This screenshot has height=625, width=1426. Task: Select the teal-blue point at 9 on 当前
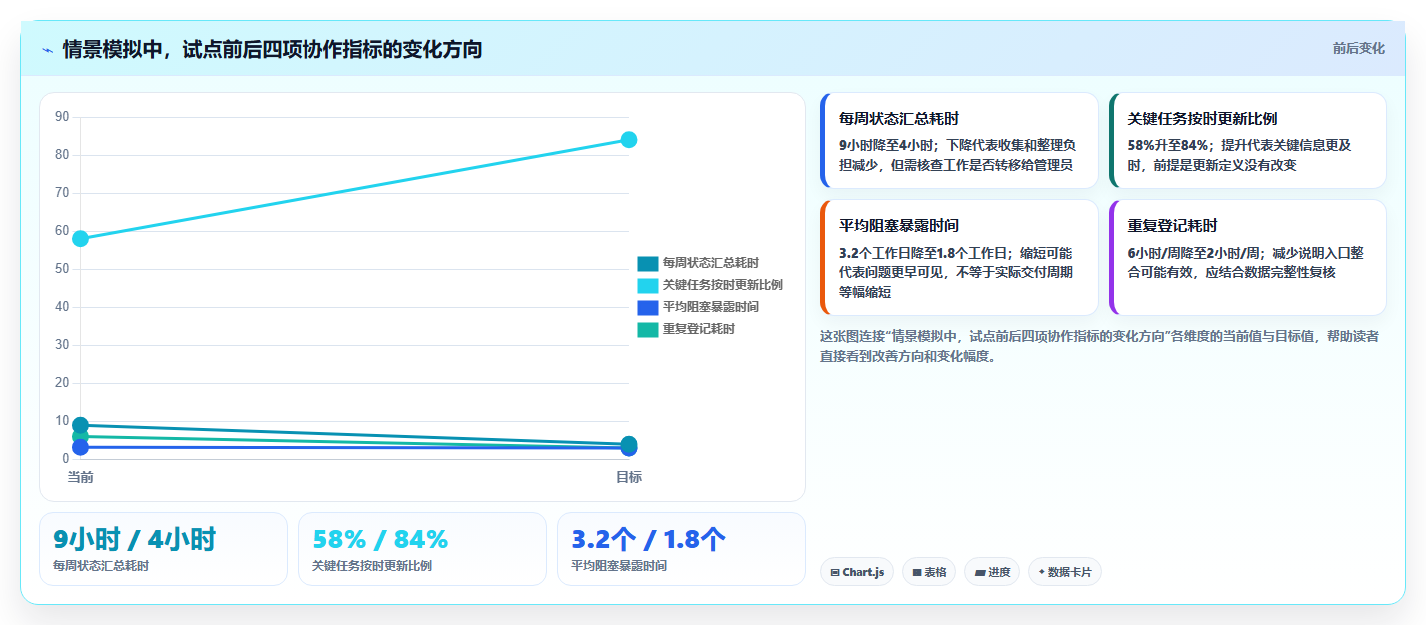[x=80, y=425]
